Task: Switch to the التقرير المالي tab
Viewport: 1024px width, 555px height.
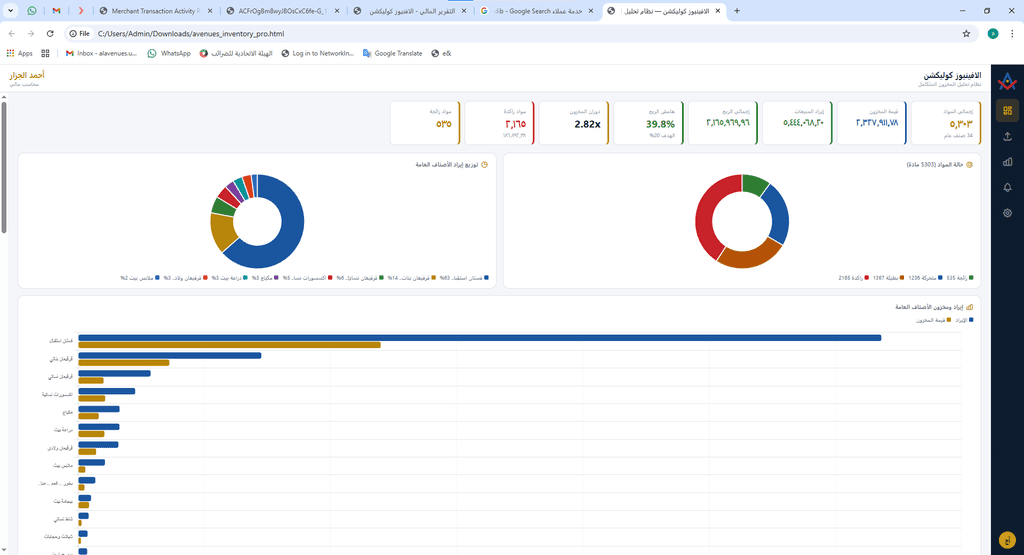Action: click(409, 11)
